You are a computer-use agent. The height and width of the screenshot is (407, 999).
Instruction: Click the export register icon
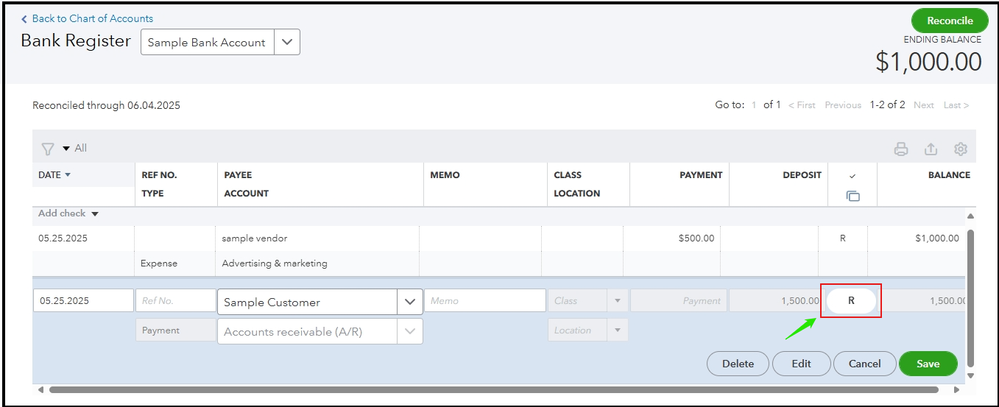[931, 149]
